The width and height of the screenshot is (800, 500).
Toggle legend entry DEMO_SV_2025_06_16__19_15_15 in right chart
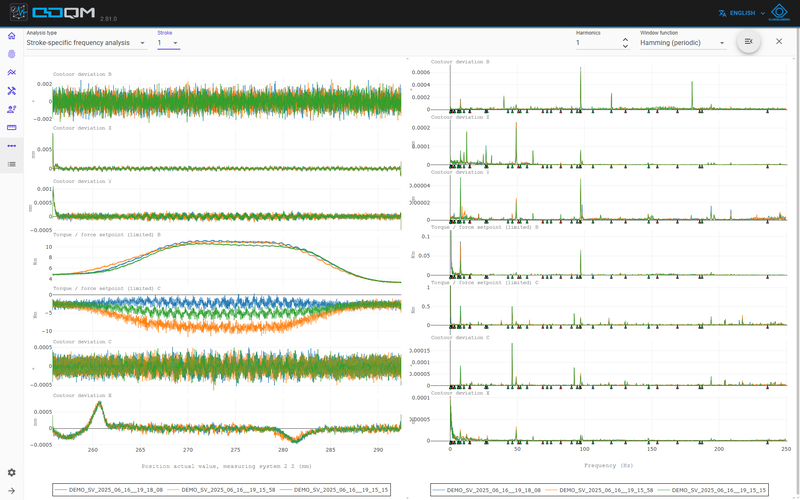(x=713, y=490)
